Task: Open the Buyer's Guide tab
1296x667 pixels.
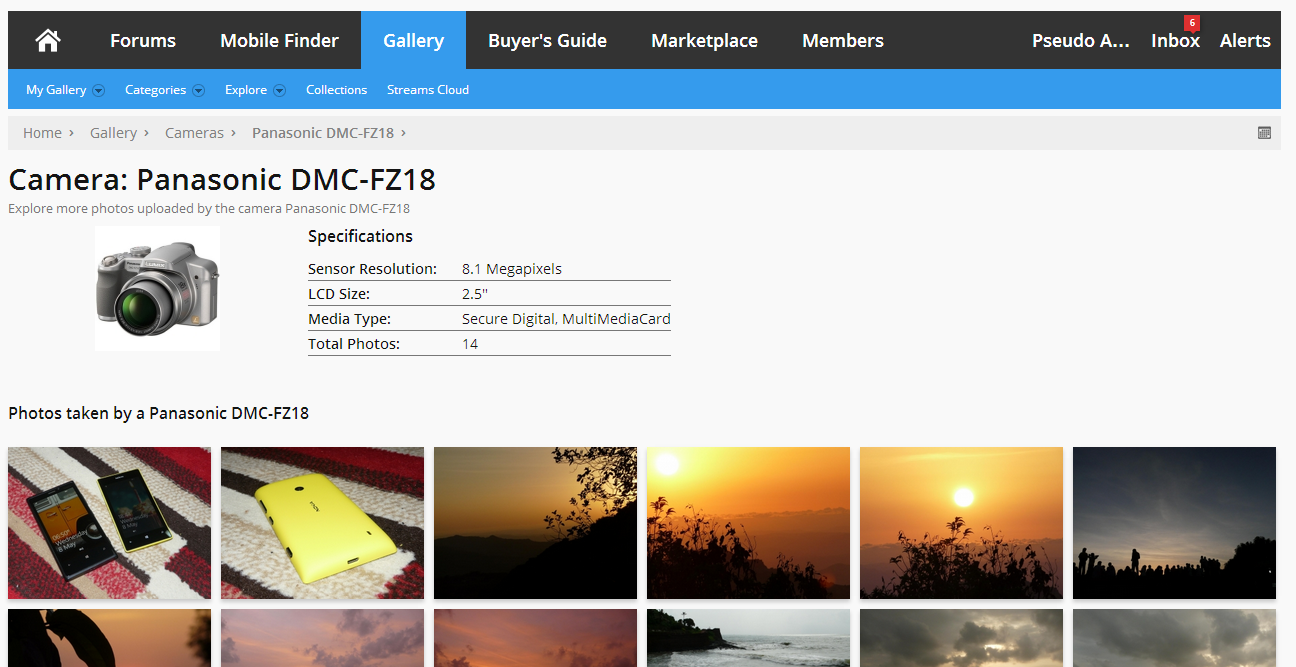Action: click(x=547, y=41)
